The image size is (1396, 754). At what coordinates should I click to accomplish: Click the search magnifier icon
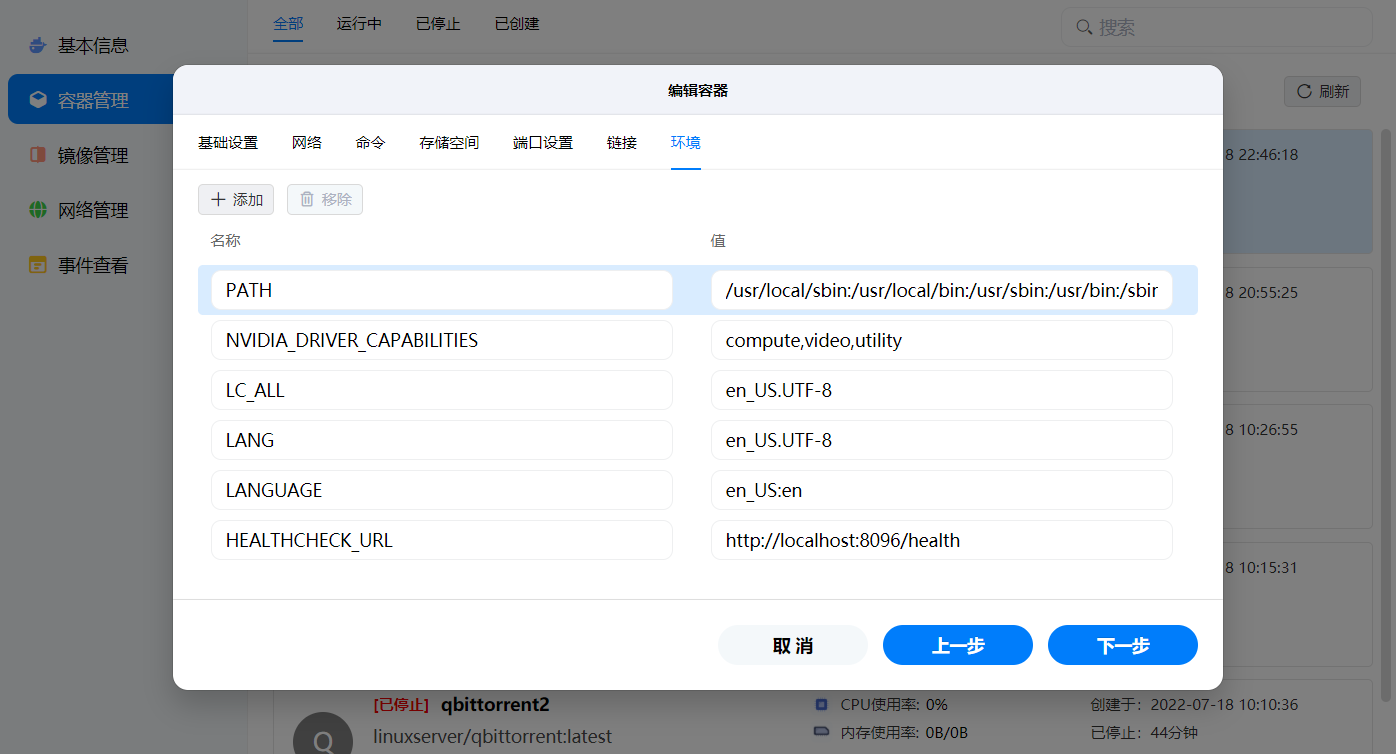1084,27
